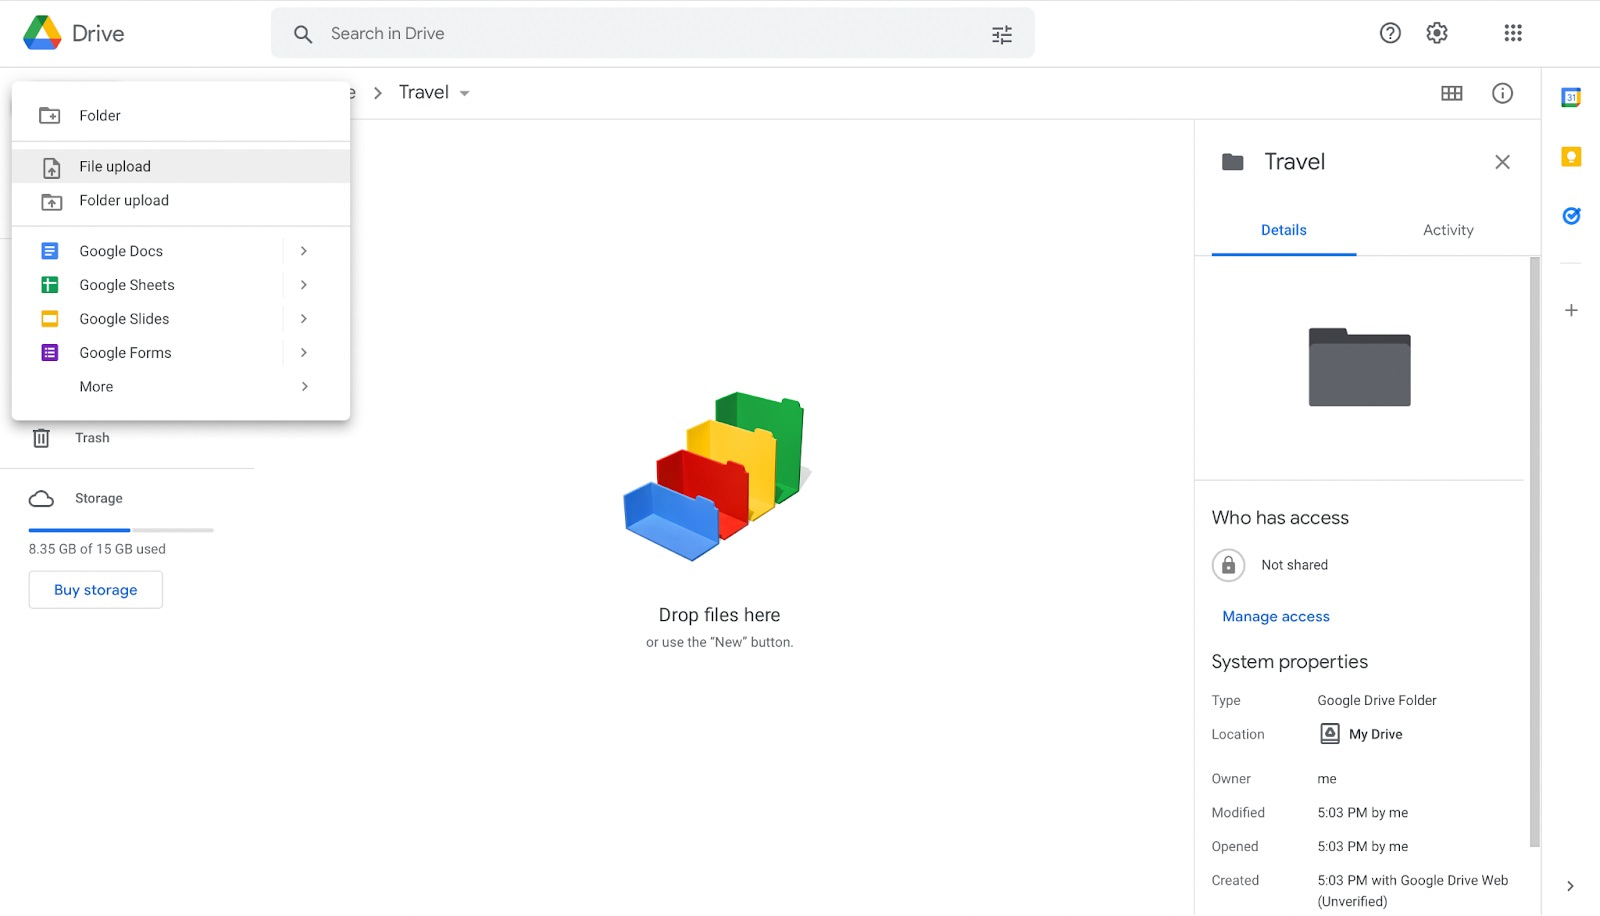The height and width of the screenshot is (916, 1600).
Task: Open the More menu entry
Action: [x=181, y=387]
